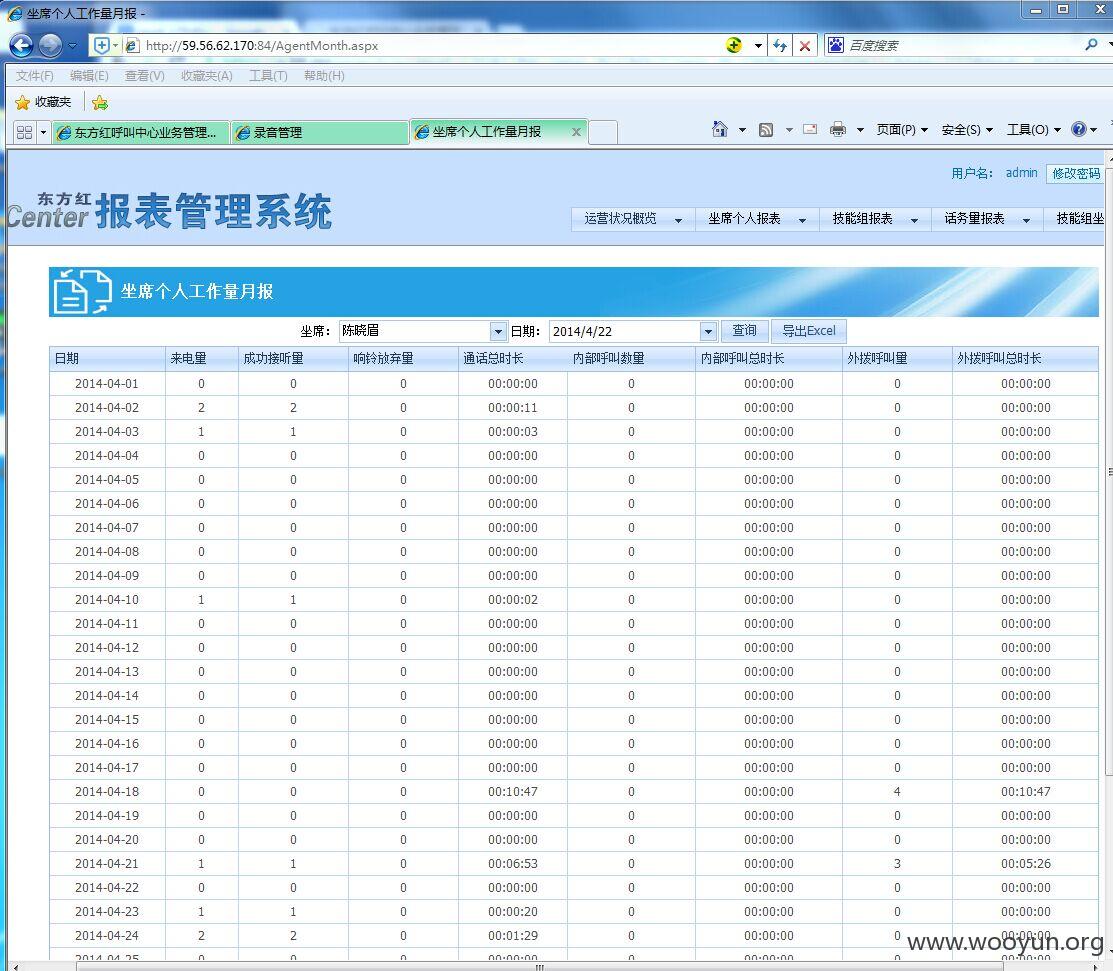Switch to 东方红呼叫中心业务管理 tab
Image resolution: width=1113 pixels, height=971 pixels.
(x=141, y=132)
